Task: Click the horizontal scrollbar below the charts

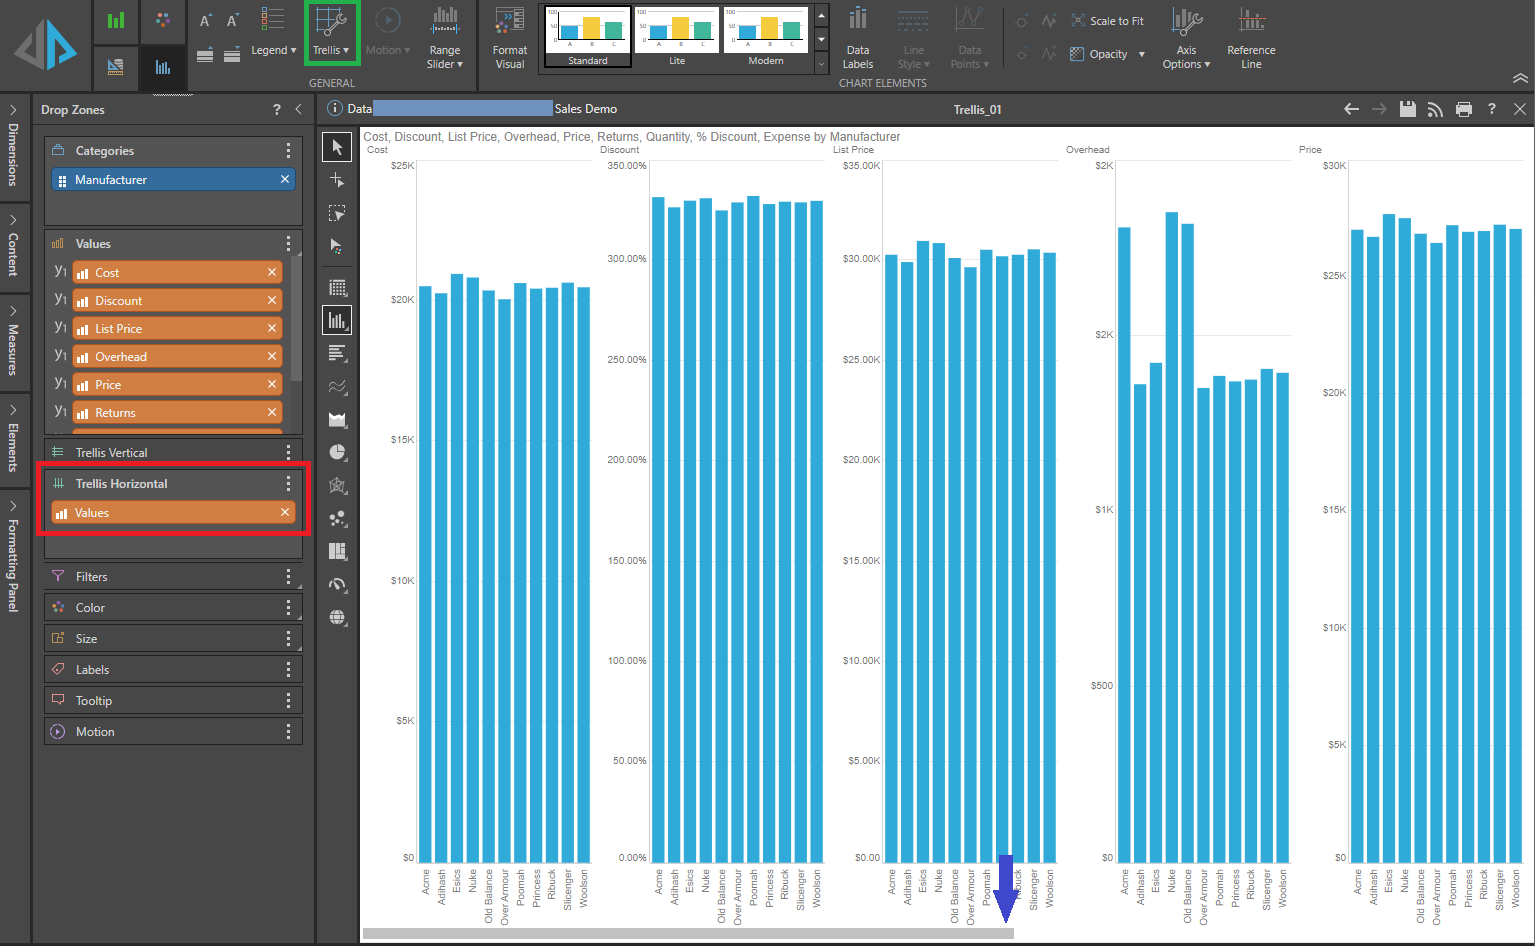Action: click(x=688, y=933)
